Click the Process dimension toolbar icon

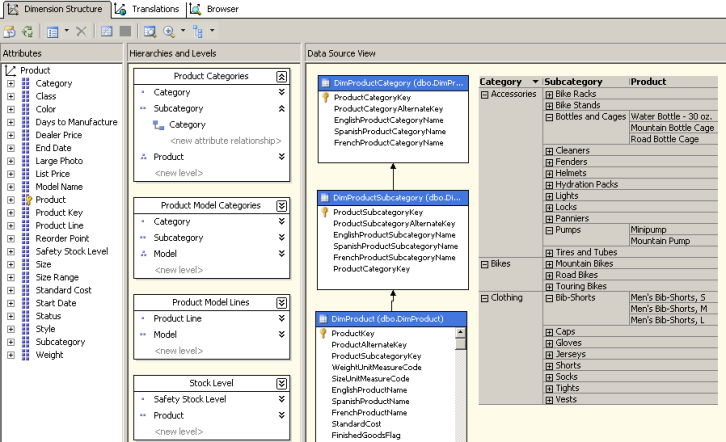point(28,31)
